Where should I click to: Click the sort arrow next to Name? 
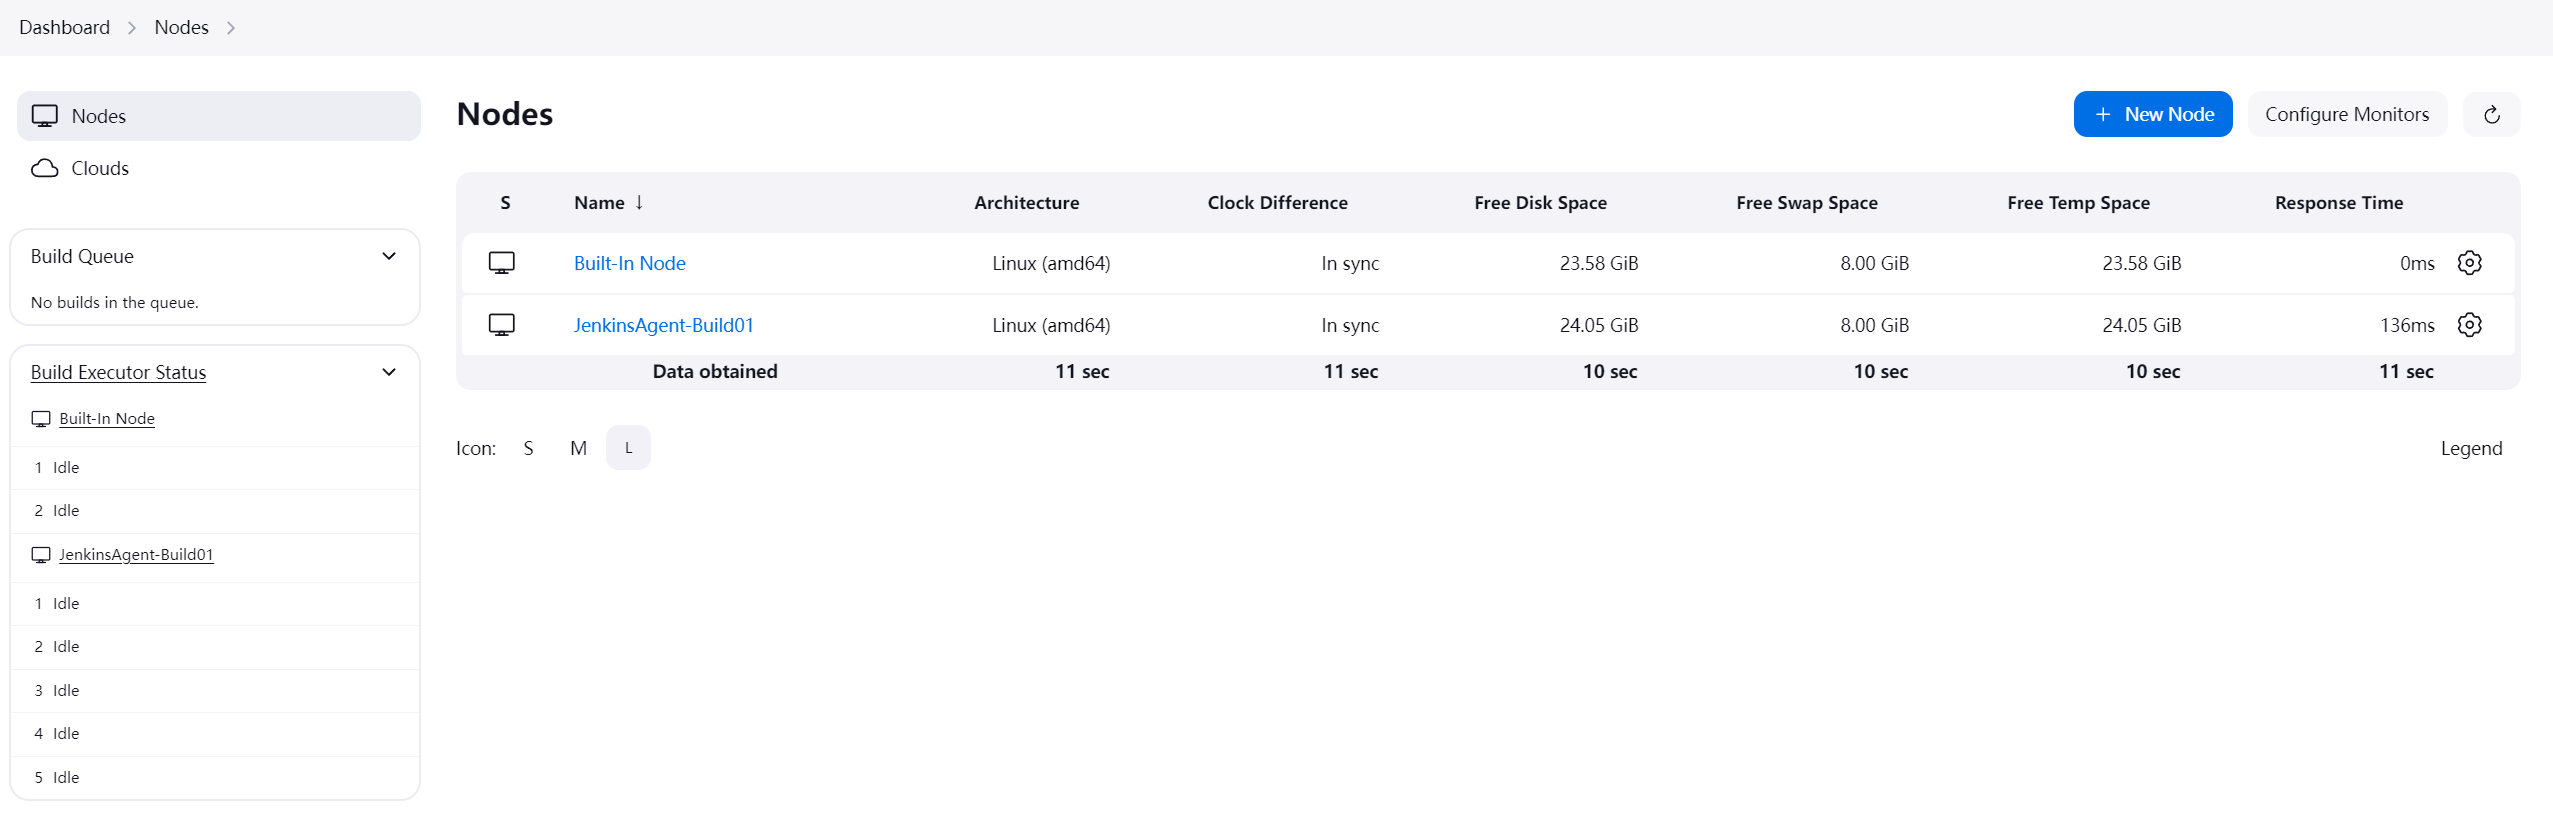click(639, 202)
